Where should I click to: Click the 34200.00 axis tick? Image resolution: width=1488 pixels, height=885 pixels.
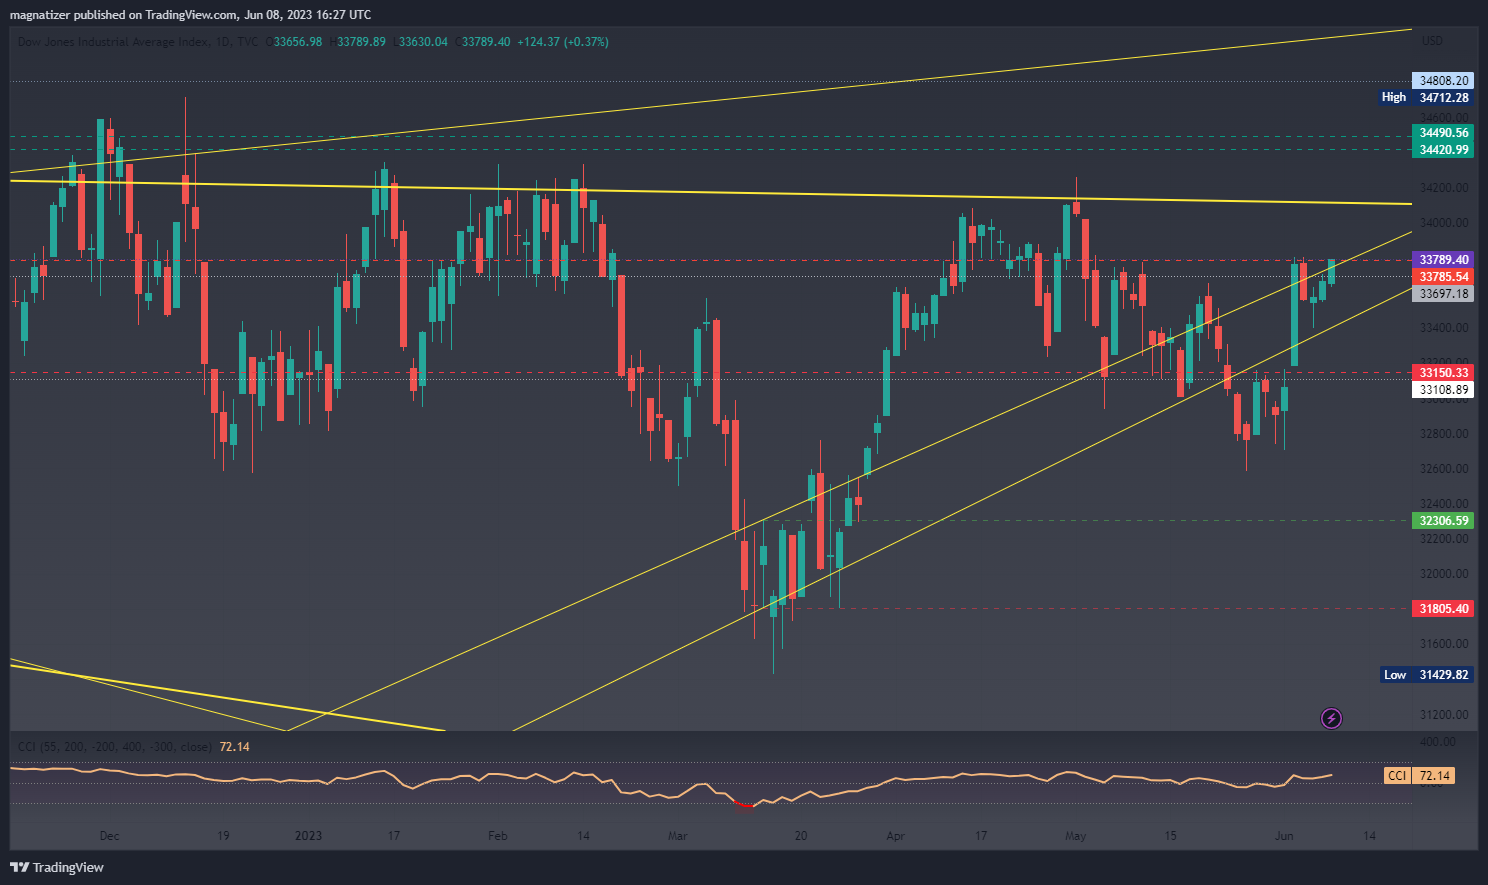[x=1444, y=188]
